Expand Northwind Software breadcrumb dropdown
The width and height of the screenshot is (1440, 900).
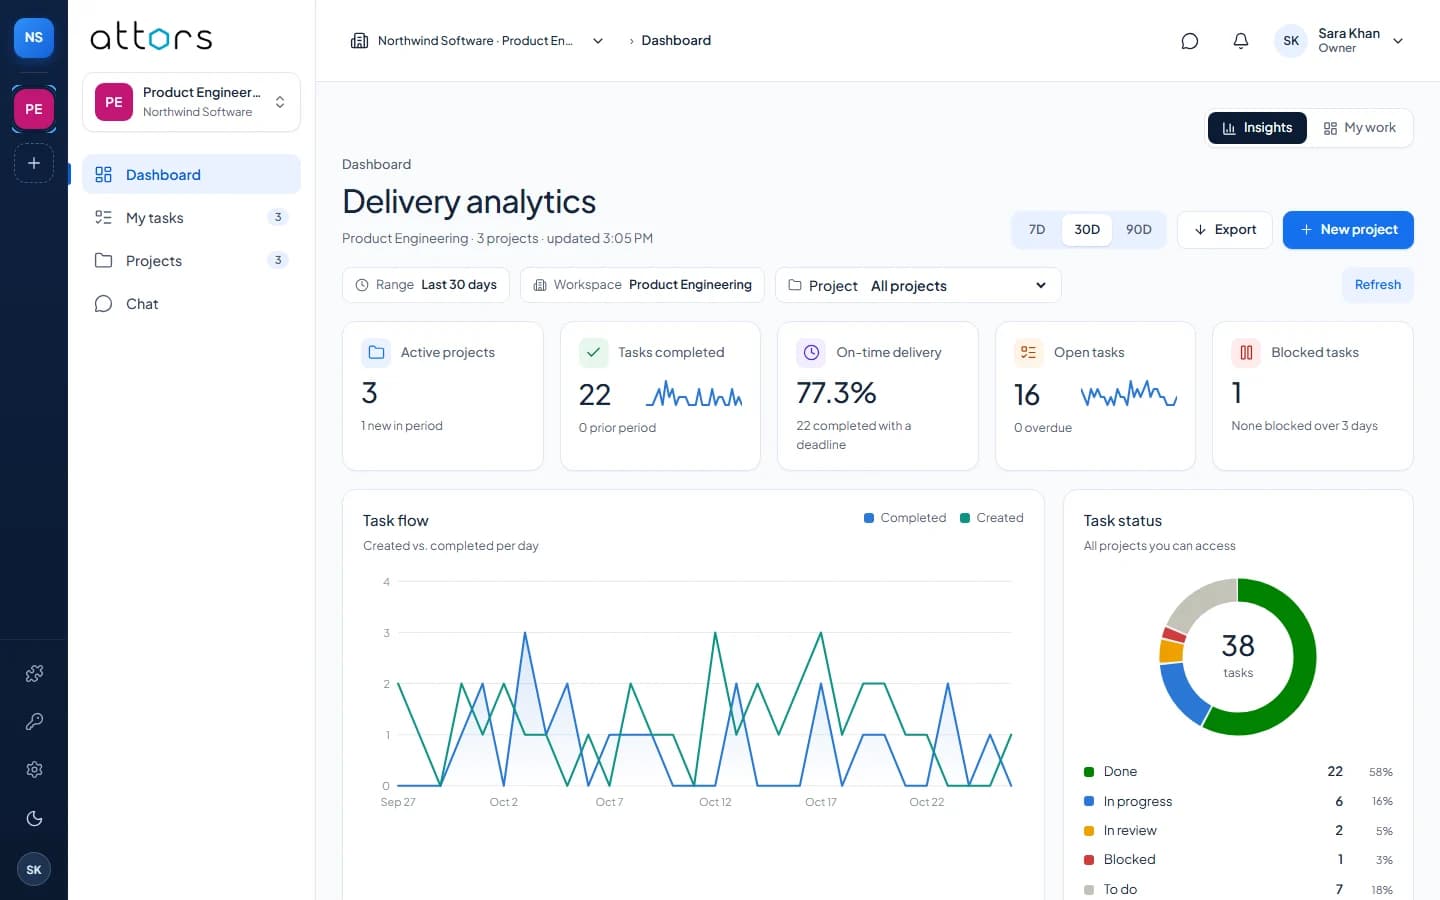[598, 41]
